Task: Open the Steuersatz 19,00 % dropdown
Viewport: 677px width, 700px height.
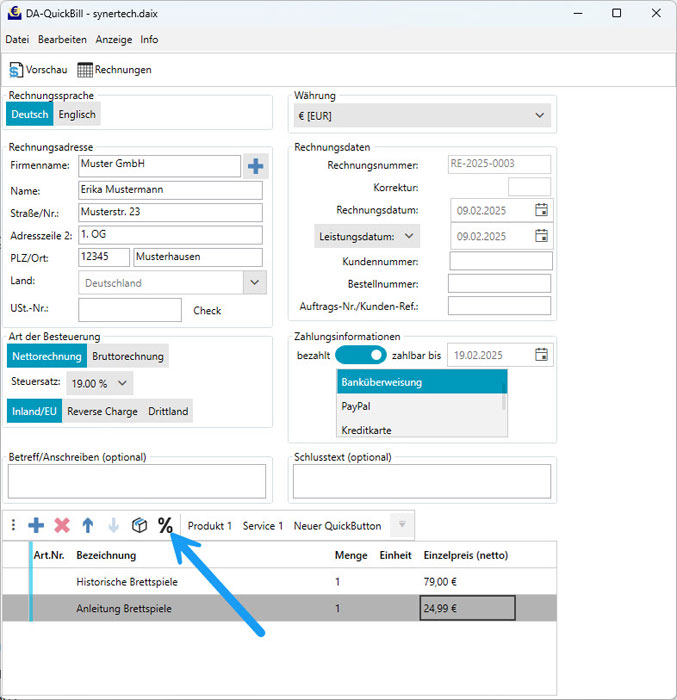Action: (x=99, y=383)
